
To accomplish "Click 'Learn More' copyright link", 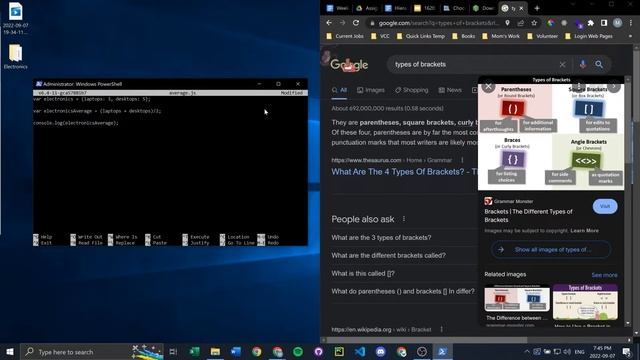I will pyautogui.click(x=584, y=231).
